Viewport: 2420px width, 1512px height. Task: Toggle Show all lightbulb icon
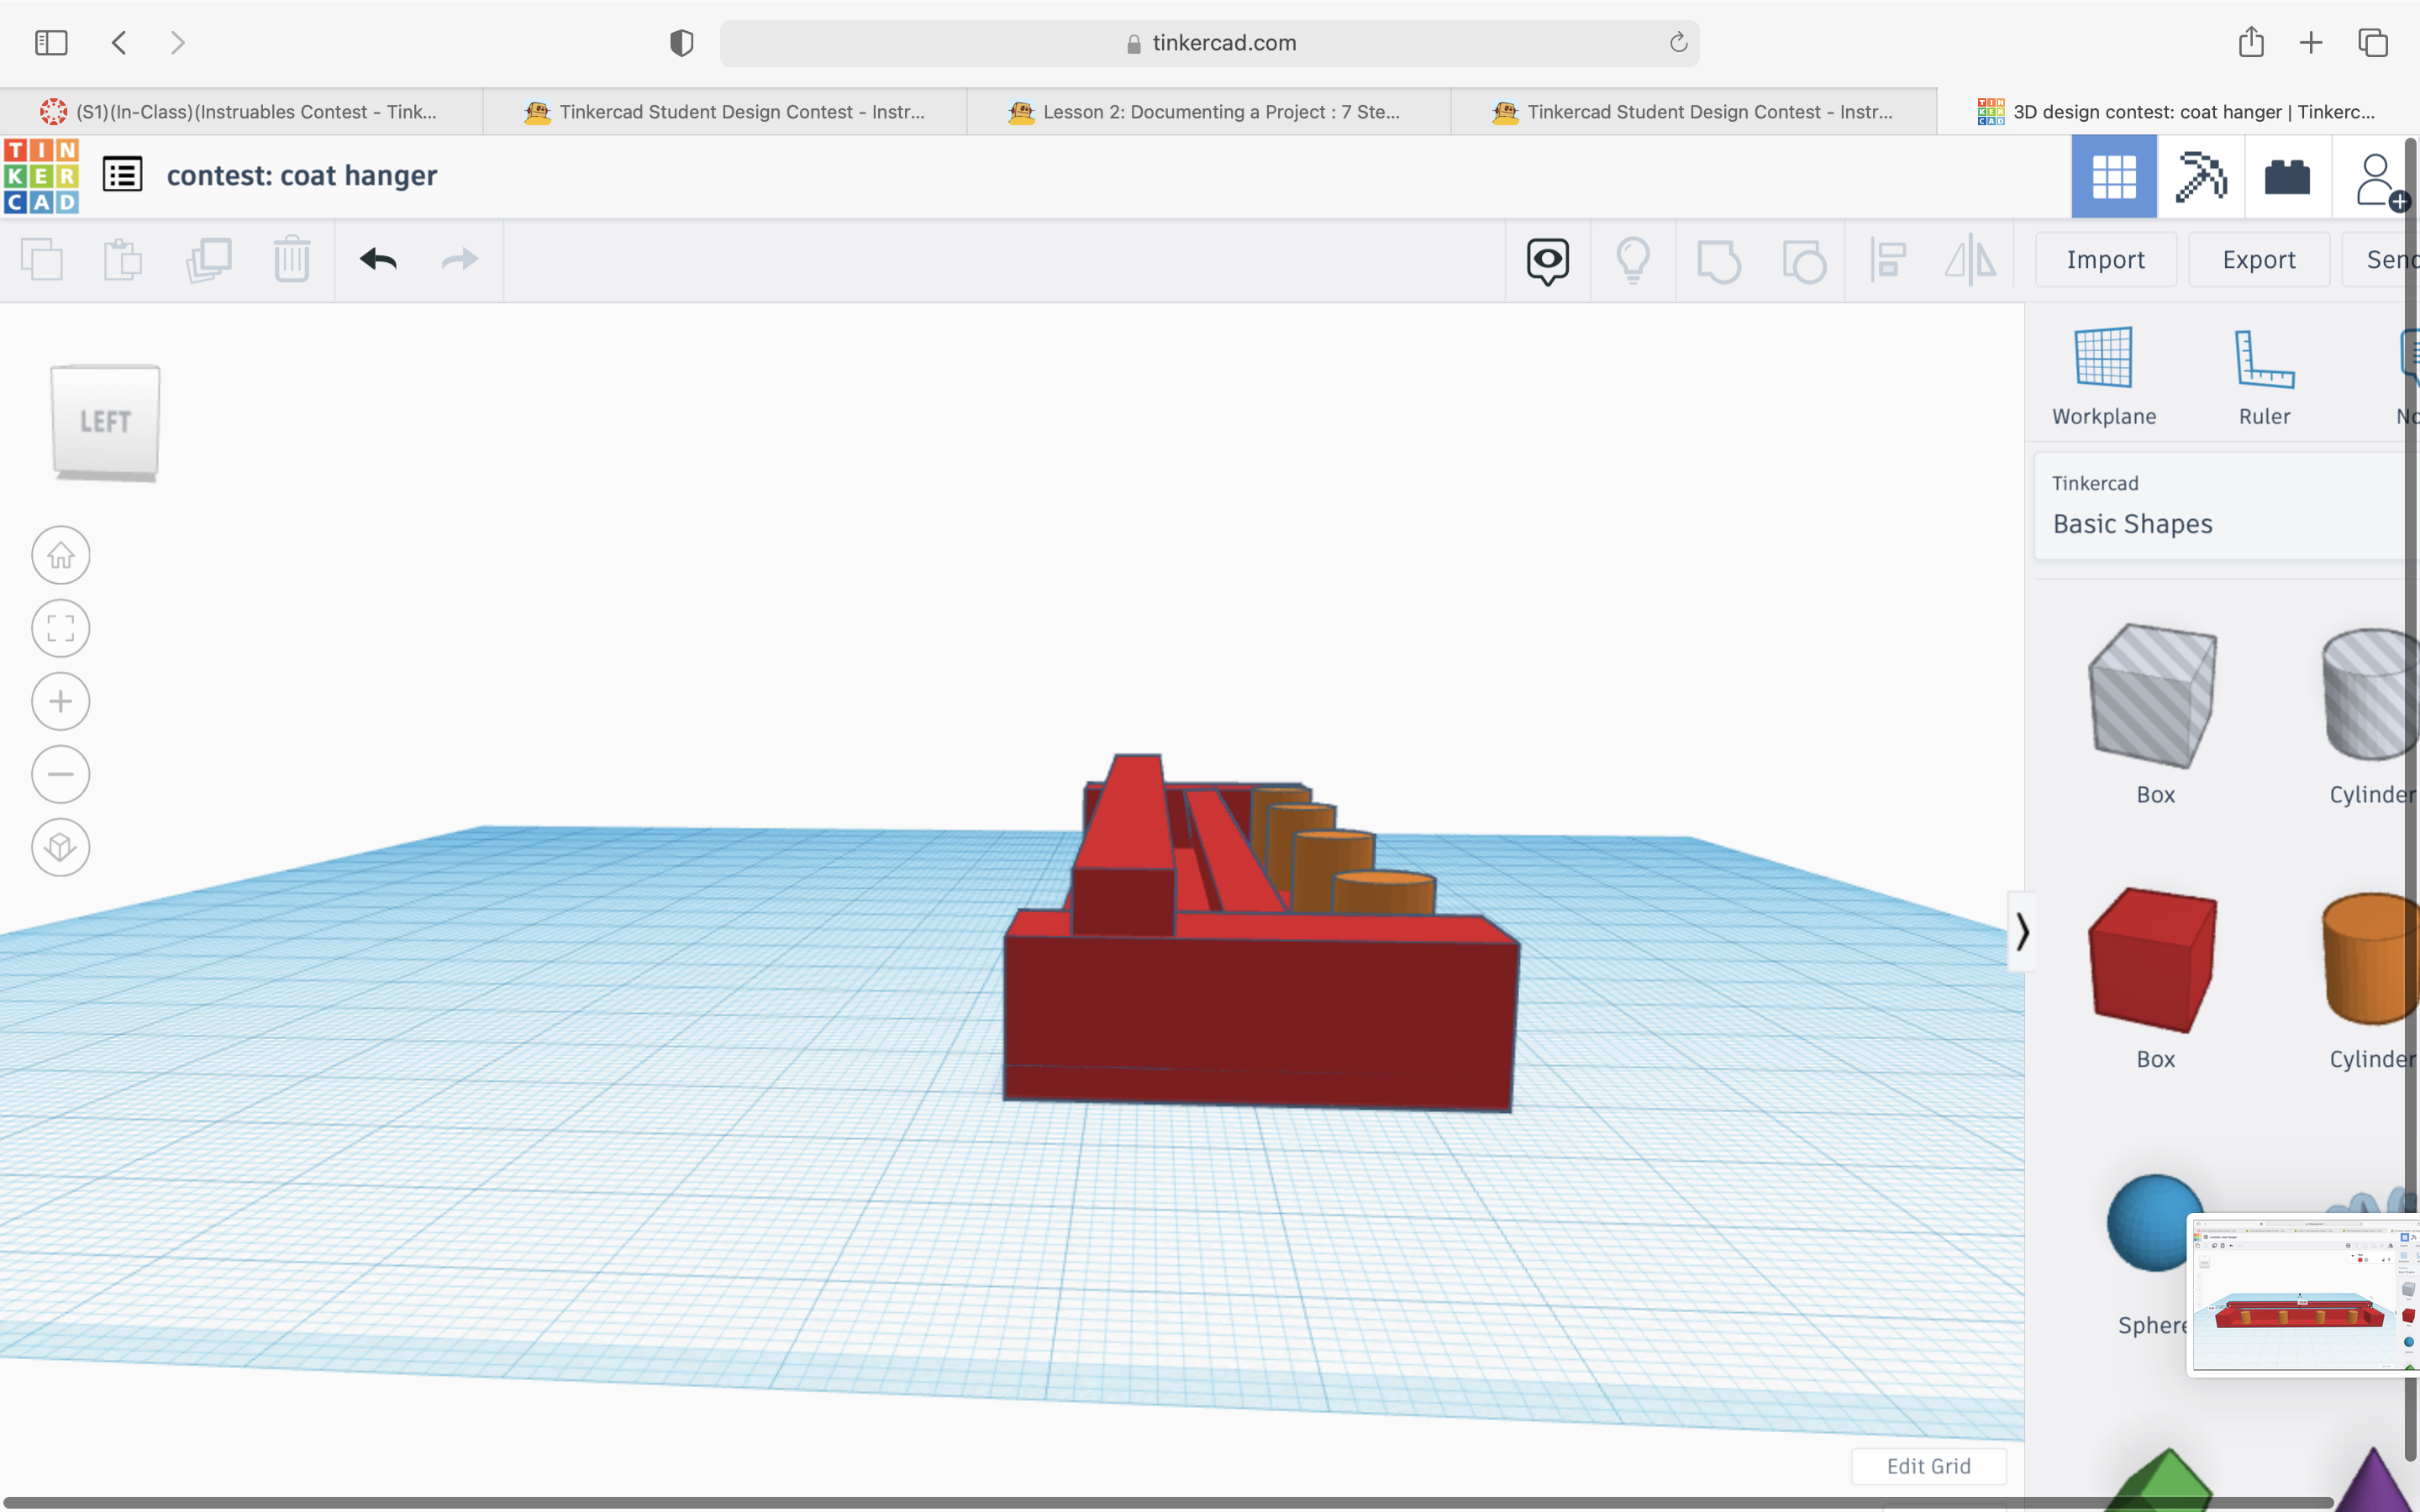(x=1633, y=260)
